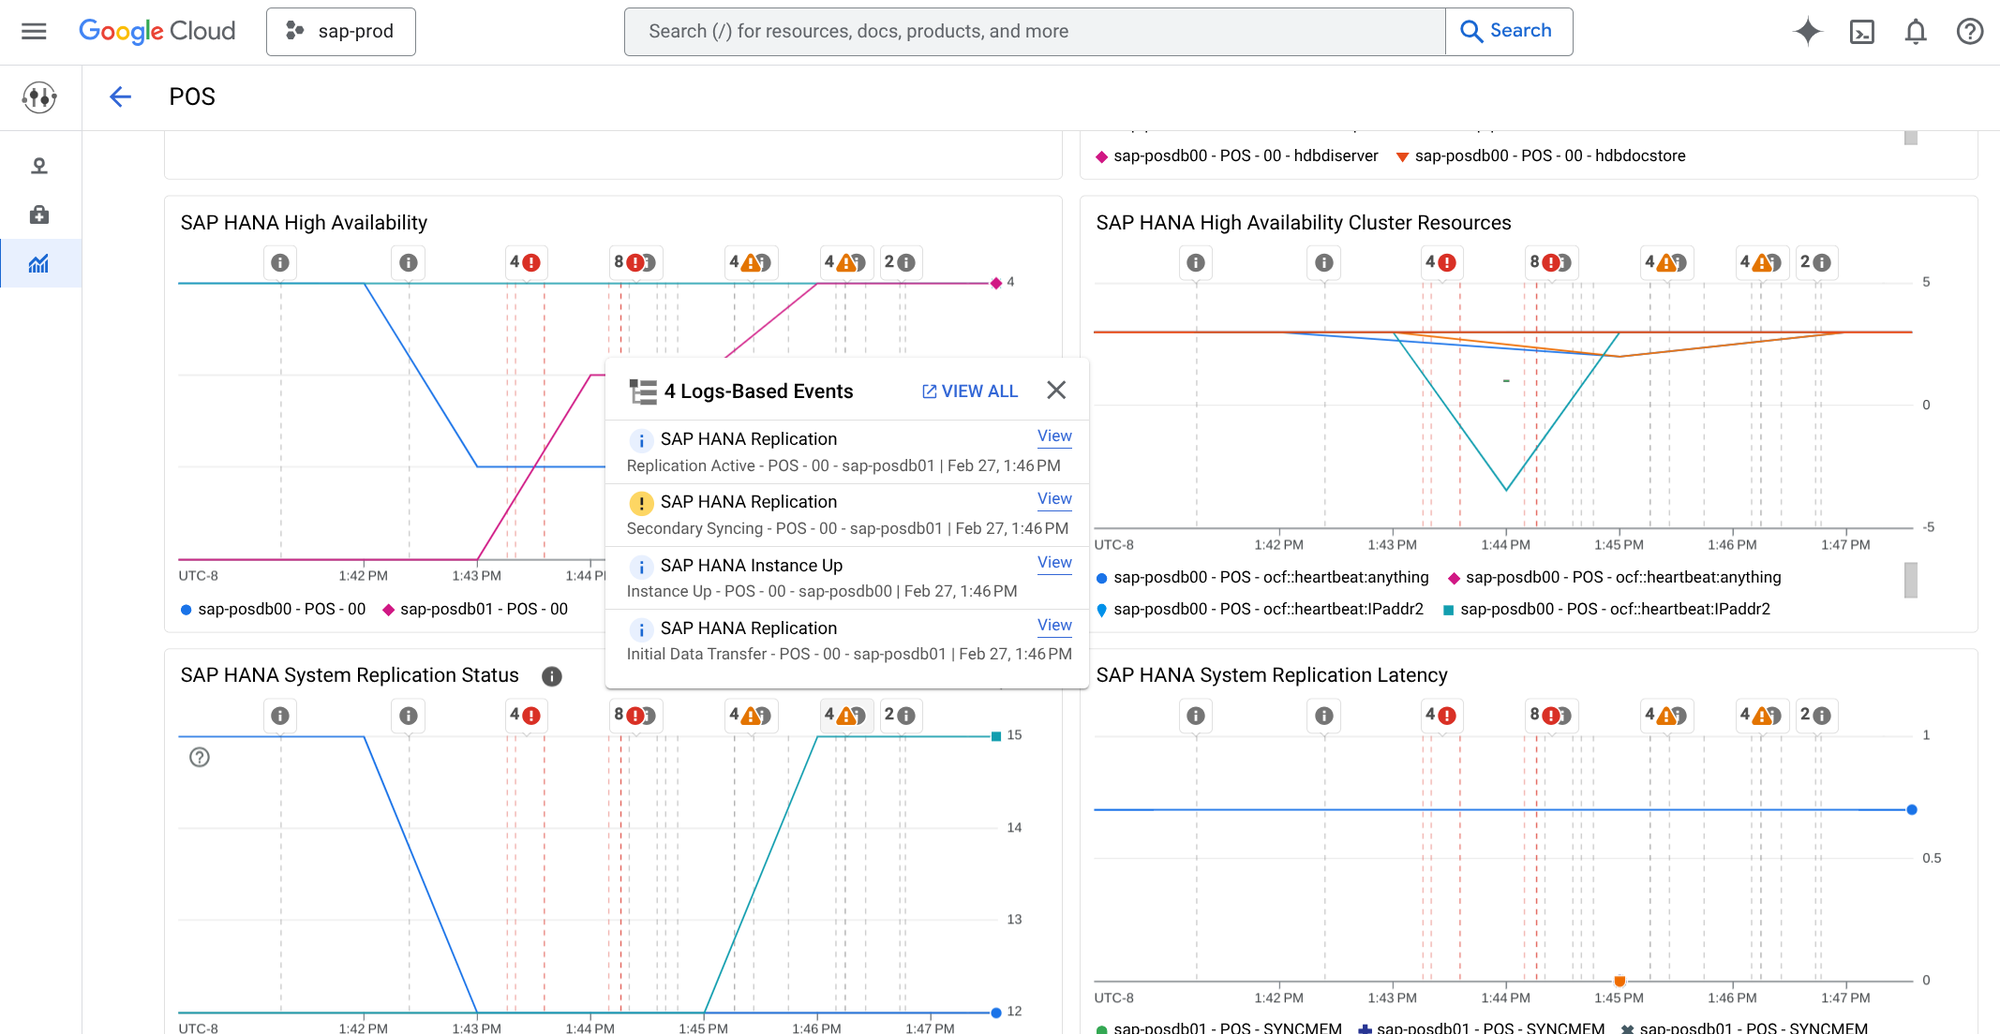This screenshot has width=2000, height=1034.
Task: Toggle sap-posdb00 hdbdocstore legend entry
Action: (1540, 156)
